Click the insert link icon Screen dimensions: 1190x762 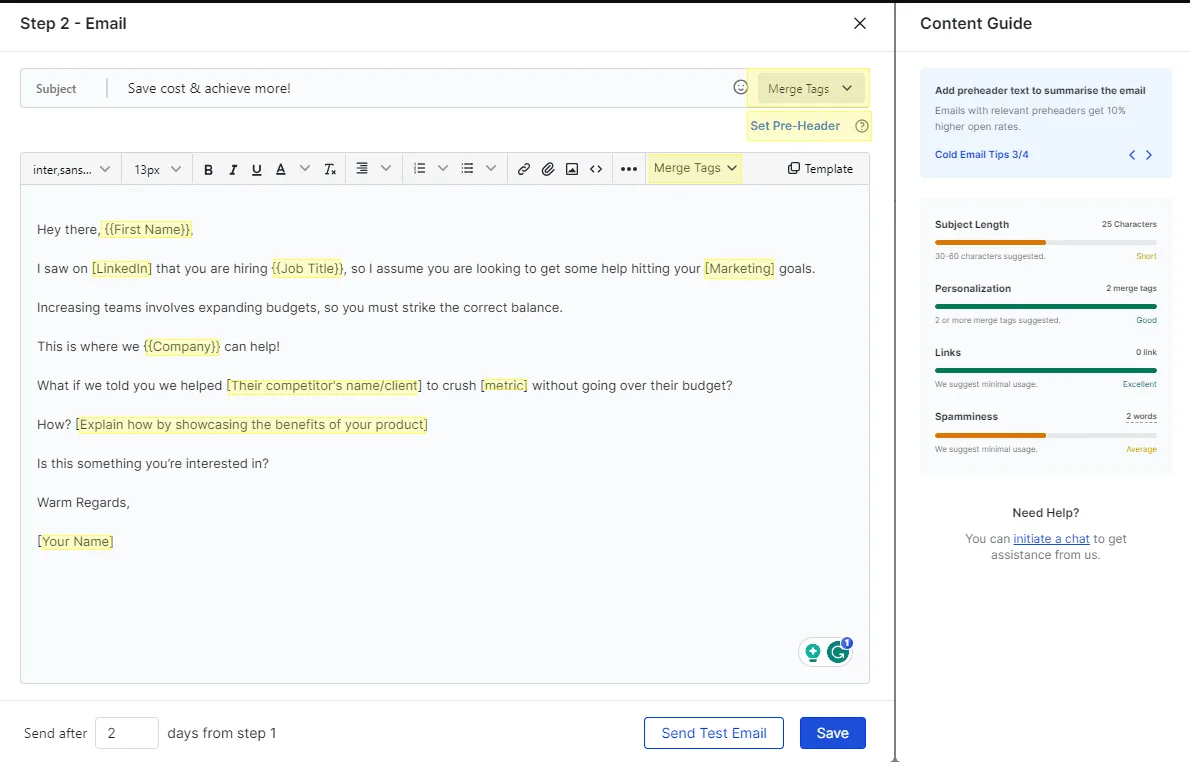(523, 169)
